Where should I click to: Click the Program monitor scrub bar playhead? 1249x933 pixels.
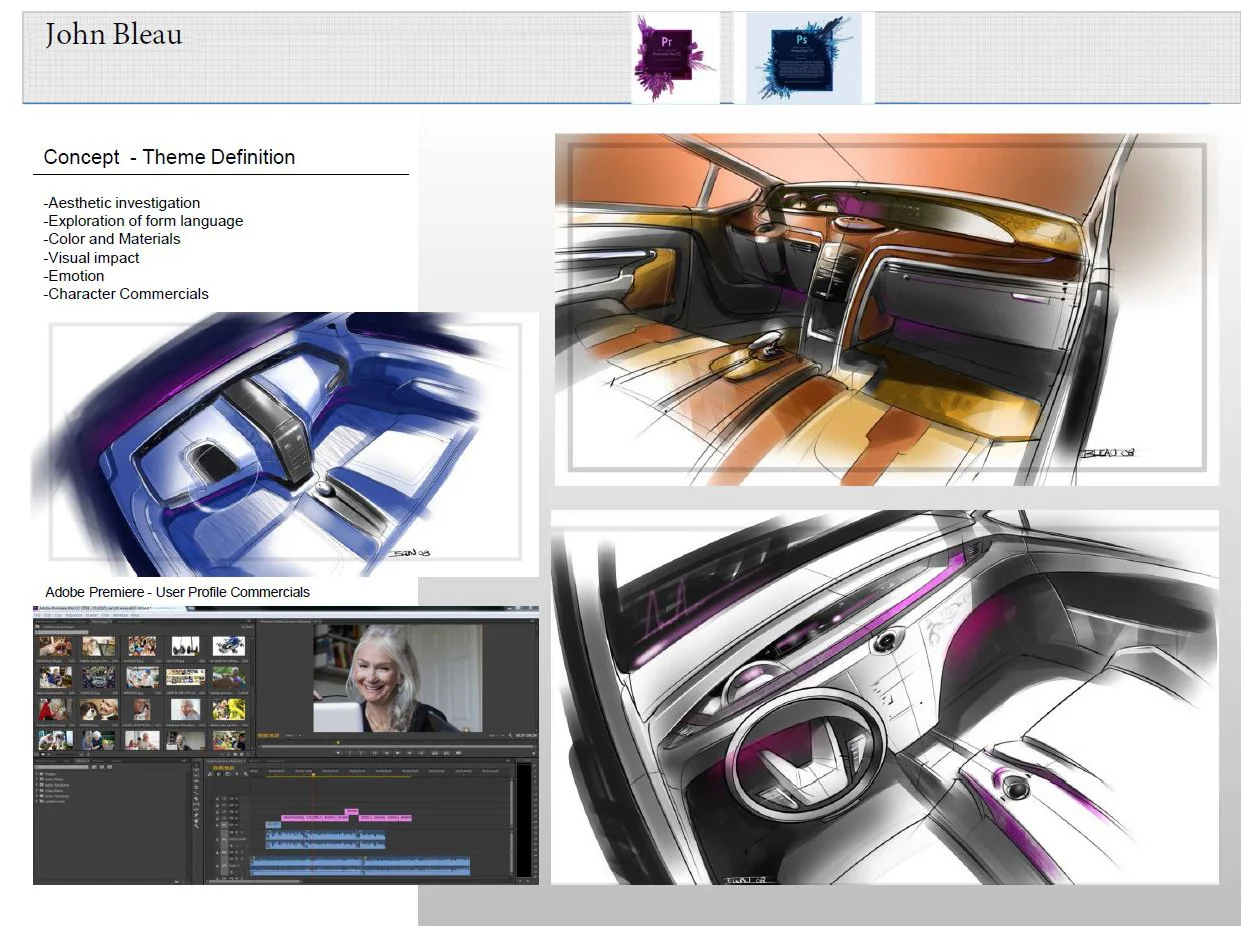coord(338,742)
